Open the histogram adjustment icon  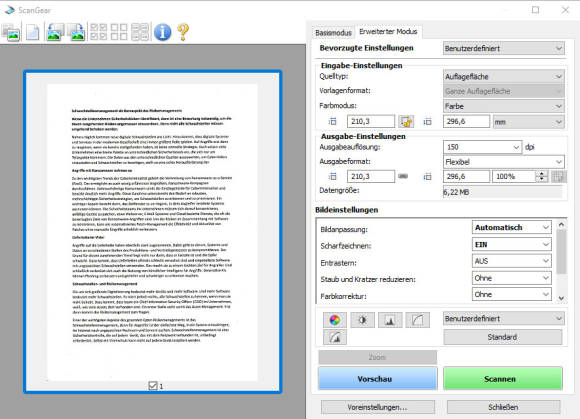(x=390, y=320)
